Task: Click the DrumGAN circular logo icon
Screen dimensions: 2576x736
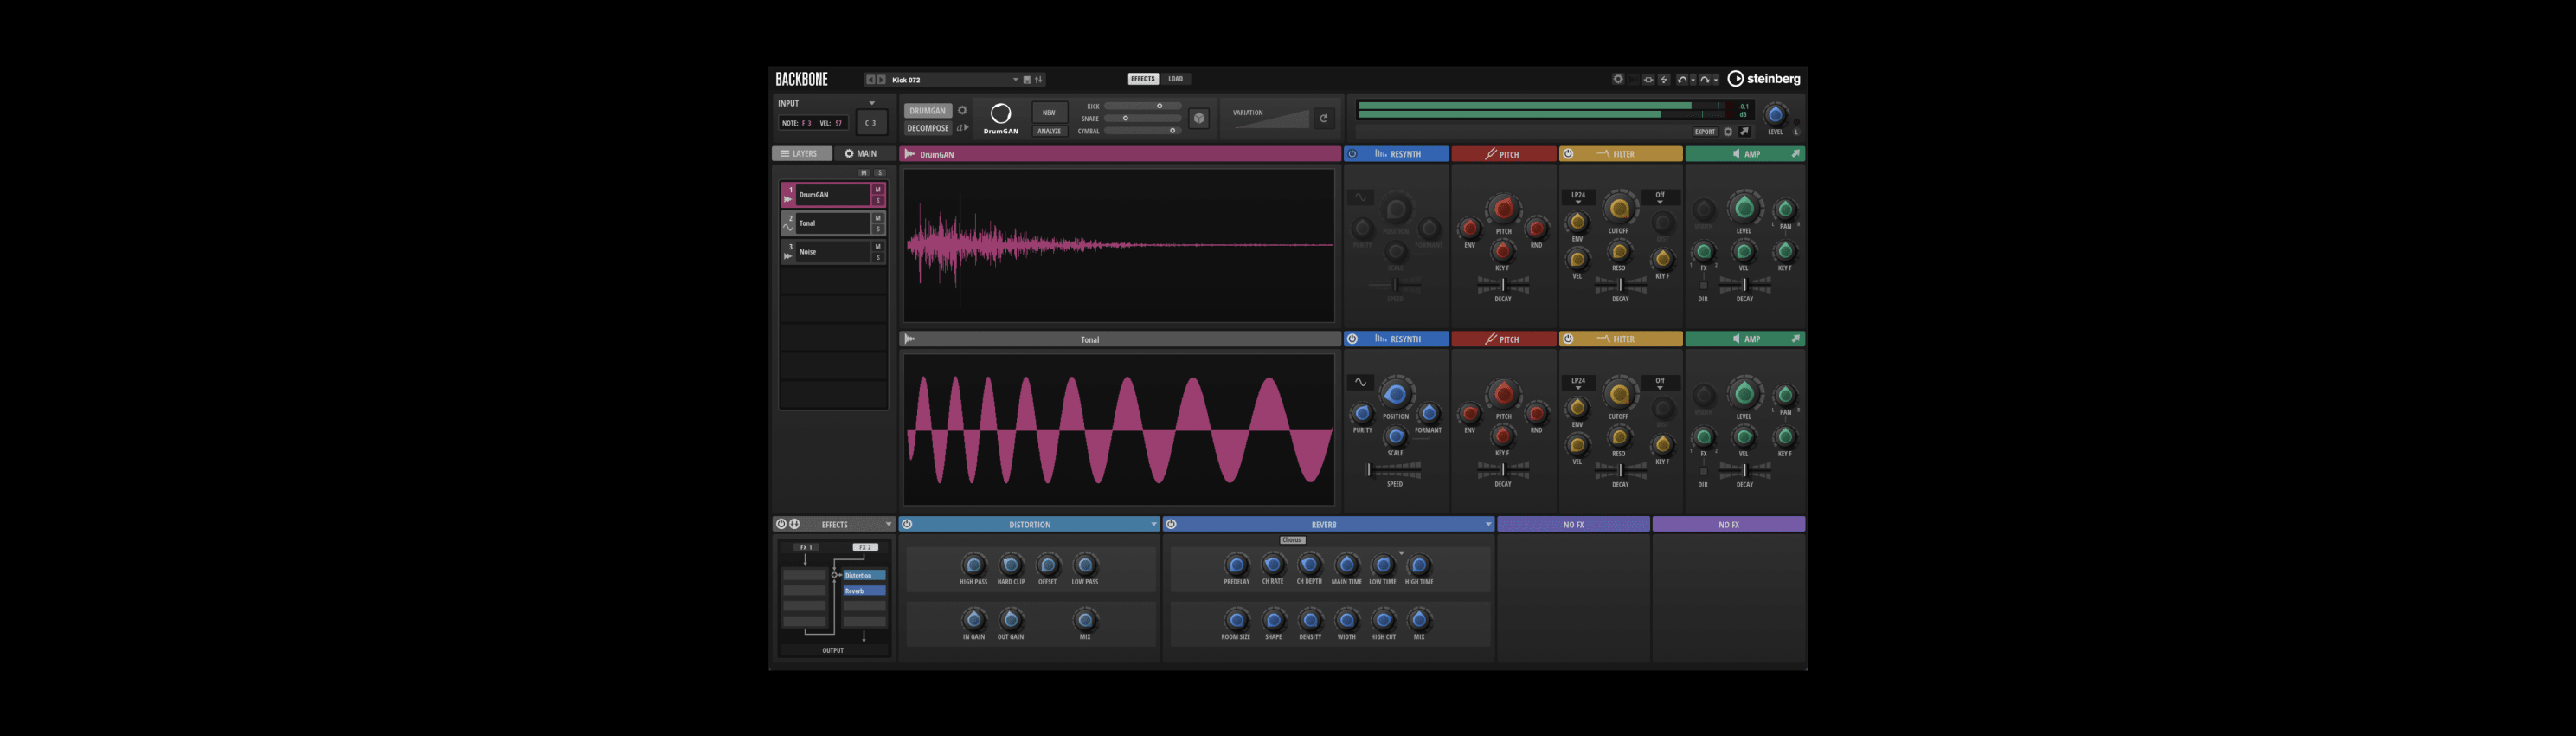Action: (x=1001, y=114)
